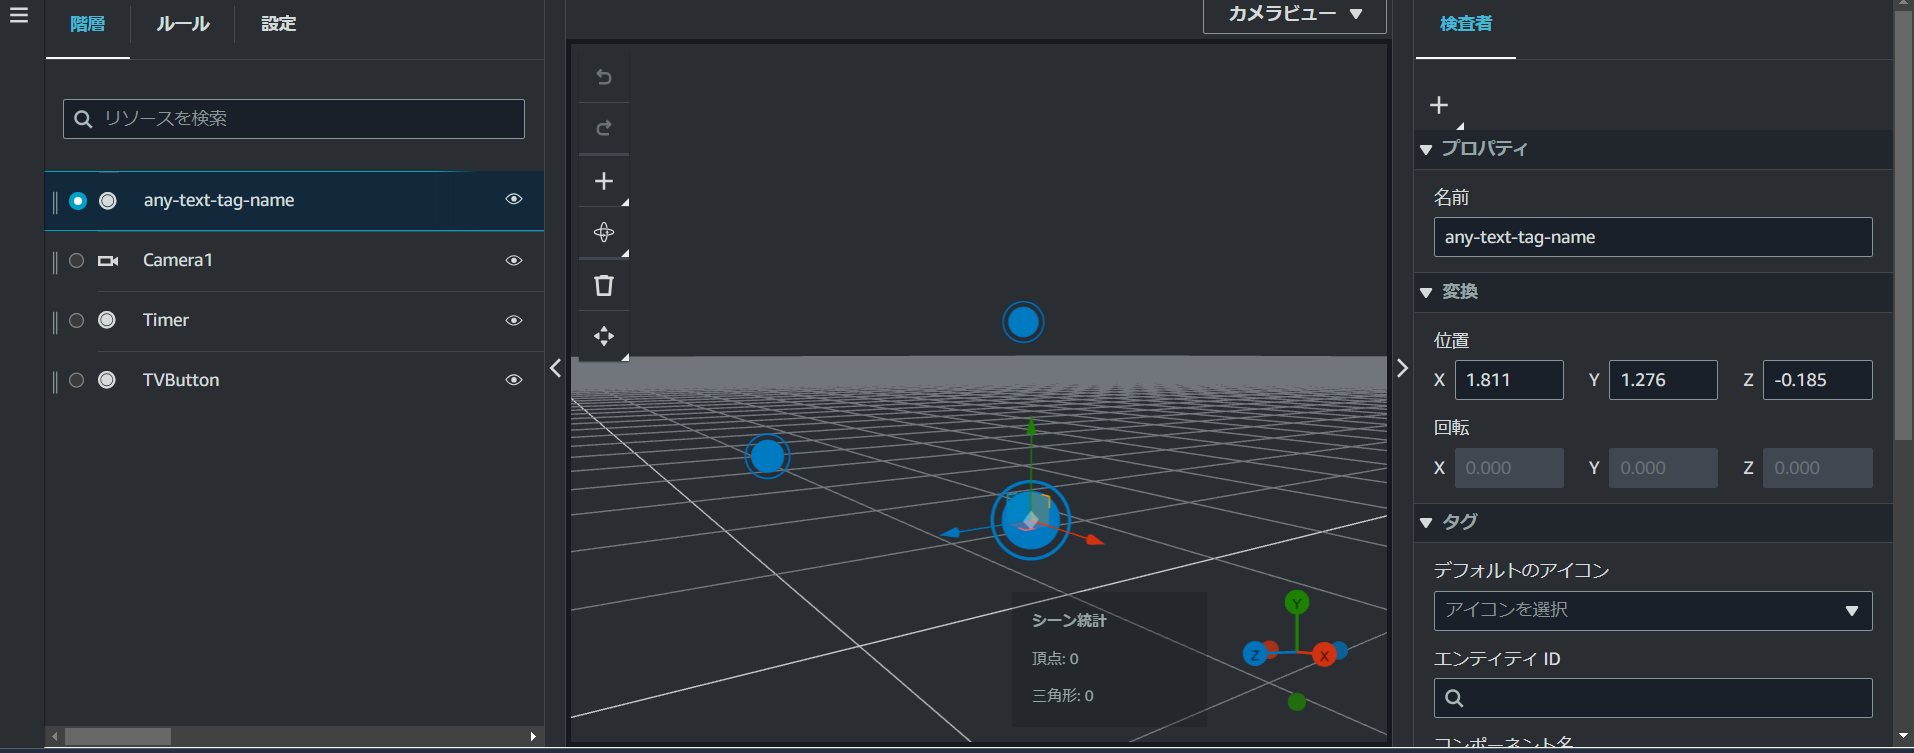Switch to the 階層 tab
The height and width of the screenshot is (753, 1914).
pyautogui.click(x=88, y=24)
